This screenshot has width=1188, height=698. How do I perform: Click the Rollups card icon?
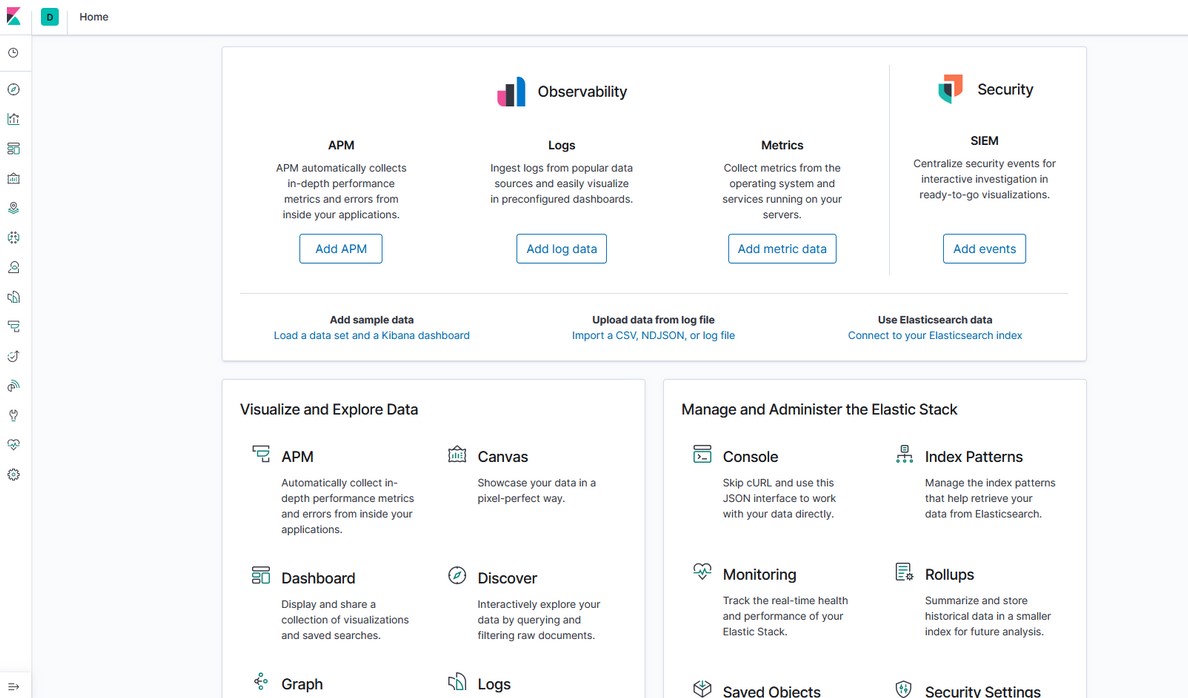click(904, 571)
